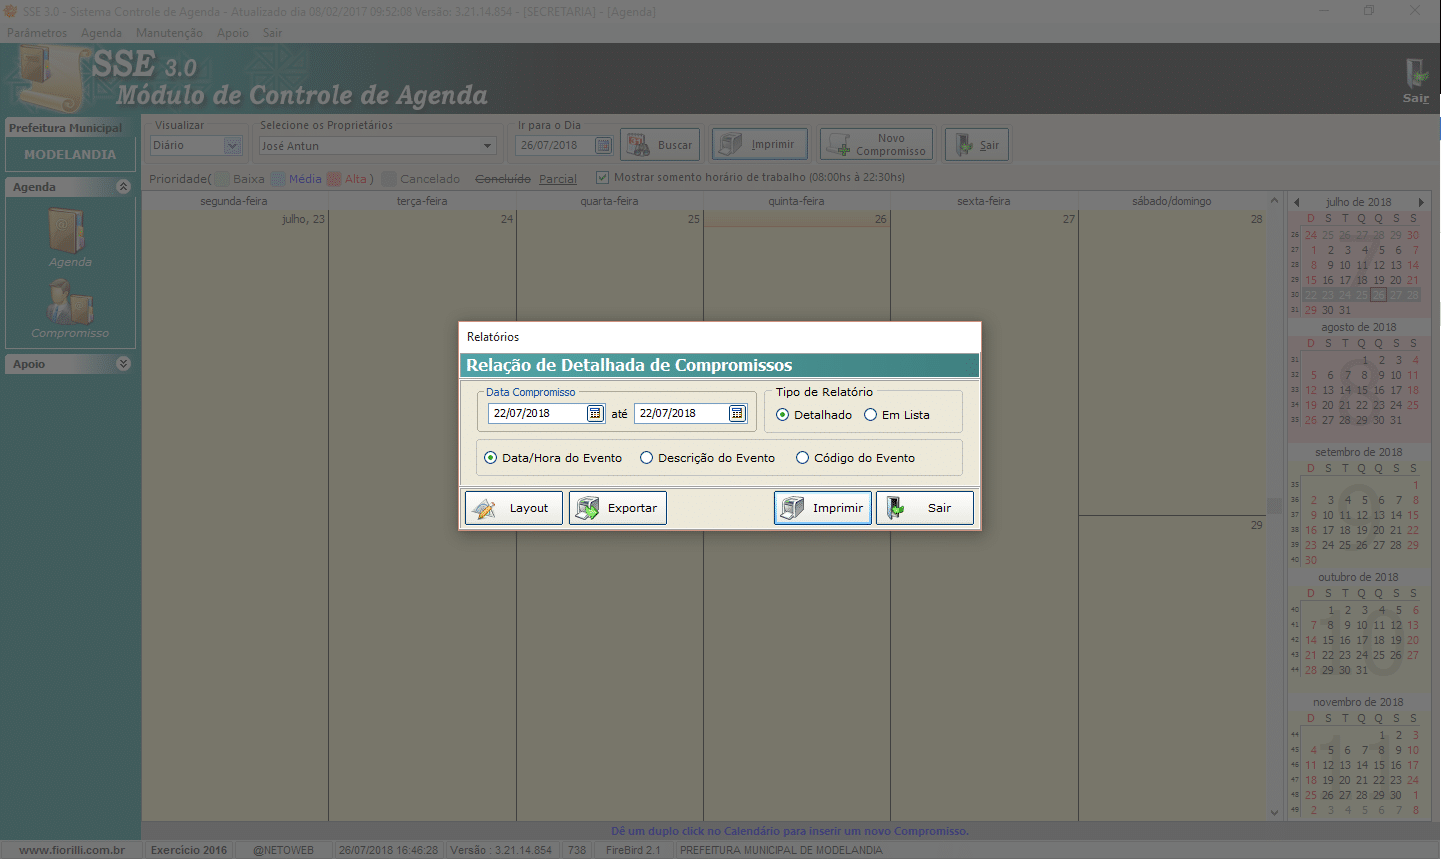The image size is (1441, 859).
Task: Open the Parâmetros menu
Action: pyautogui.click(x=37, y=33)
